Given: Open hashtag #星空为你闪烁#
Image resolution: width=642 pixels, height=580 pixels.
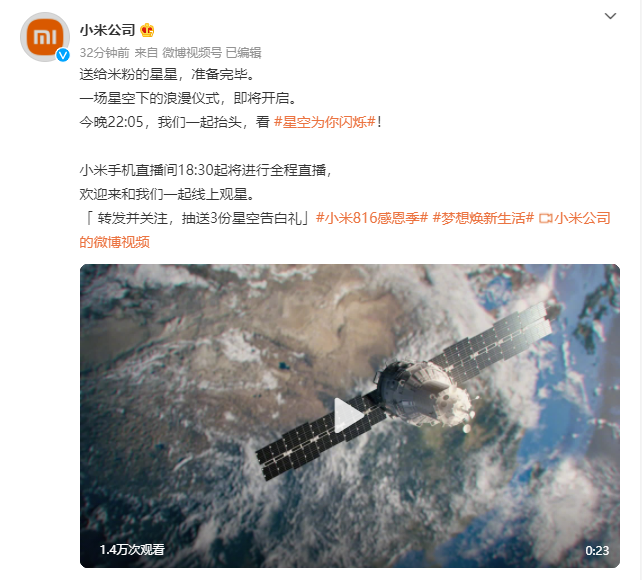Looking at the screenshot, I should click(325, 122).
